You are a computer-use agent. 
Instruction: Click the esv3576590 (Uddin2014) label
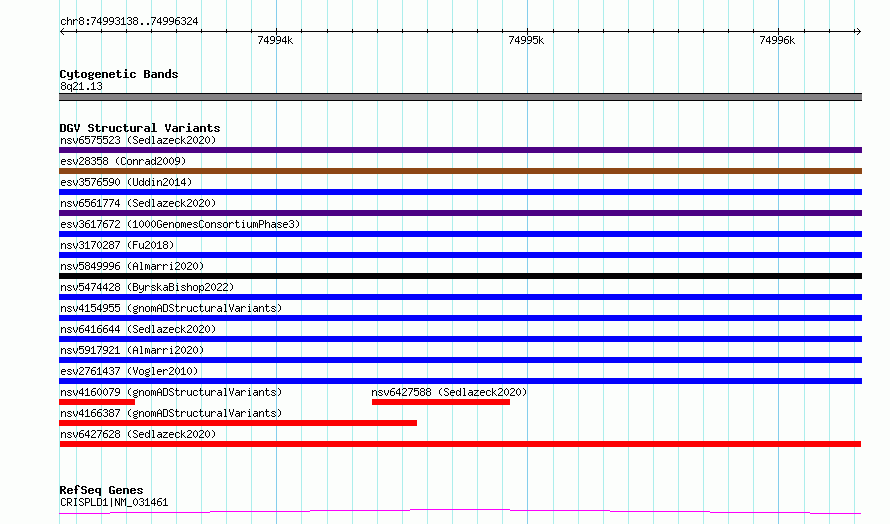coord(126,182)
